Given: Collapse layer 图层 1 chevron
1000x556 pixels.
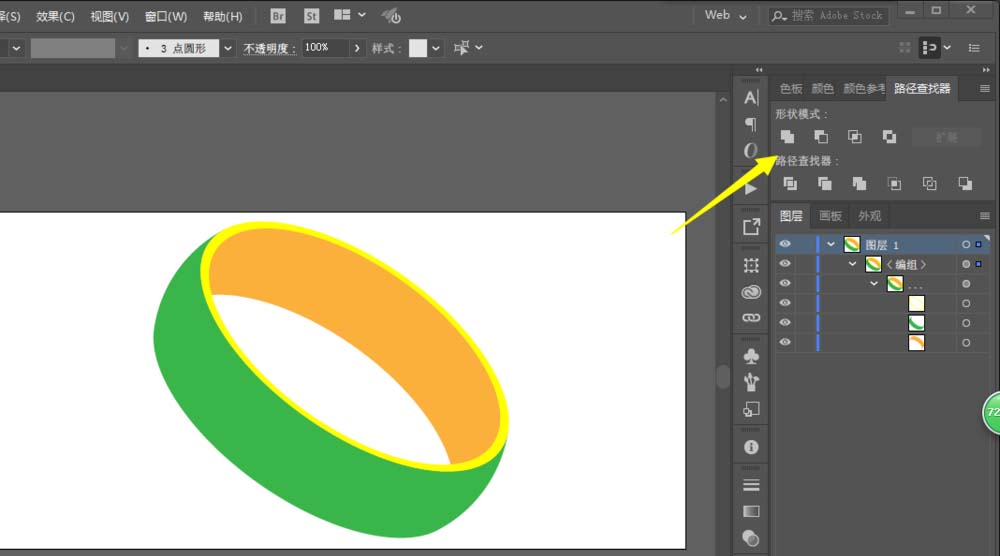Looking at the screenshot, I should 830,244.
